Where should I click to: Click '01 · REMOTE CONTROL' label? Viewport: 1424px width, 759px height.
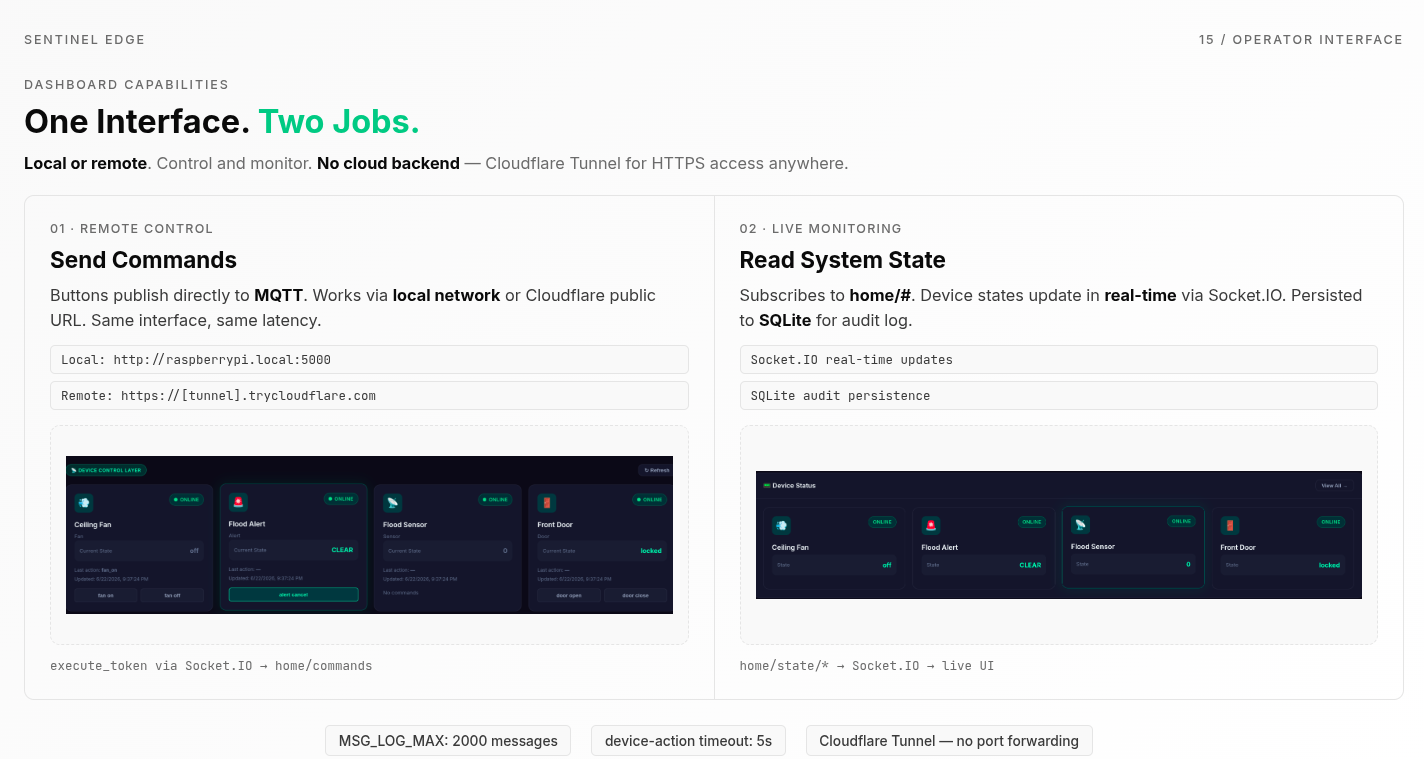[x=131, y=229]
